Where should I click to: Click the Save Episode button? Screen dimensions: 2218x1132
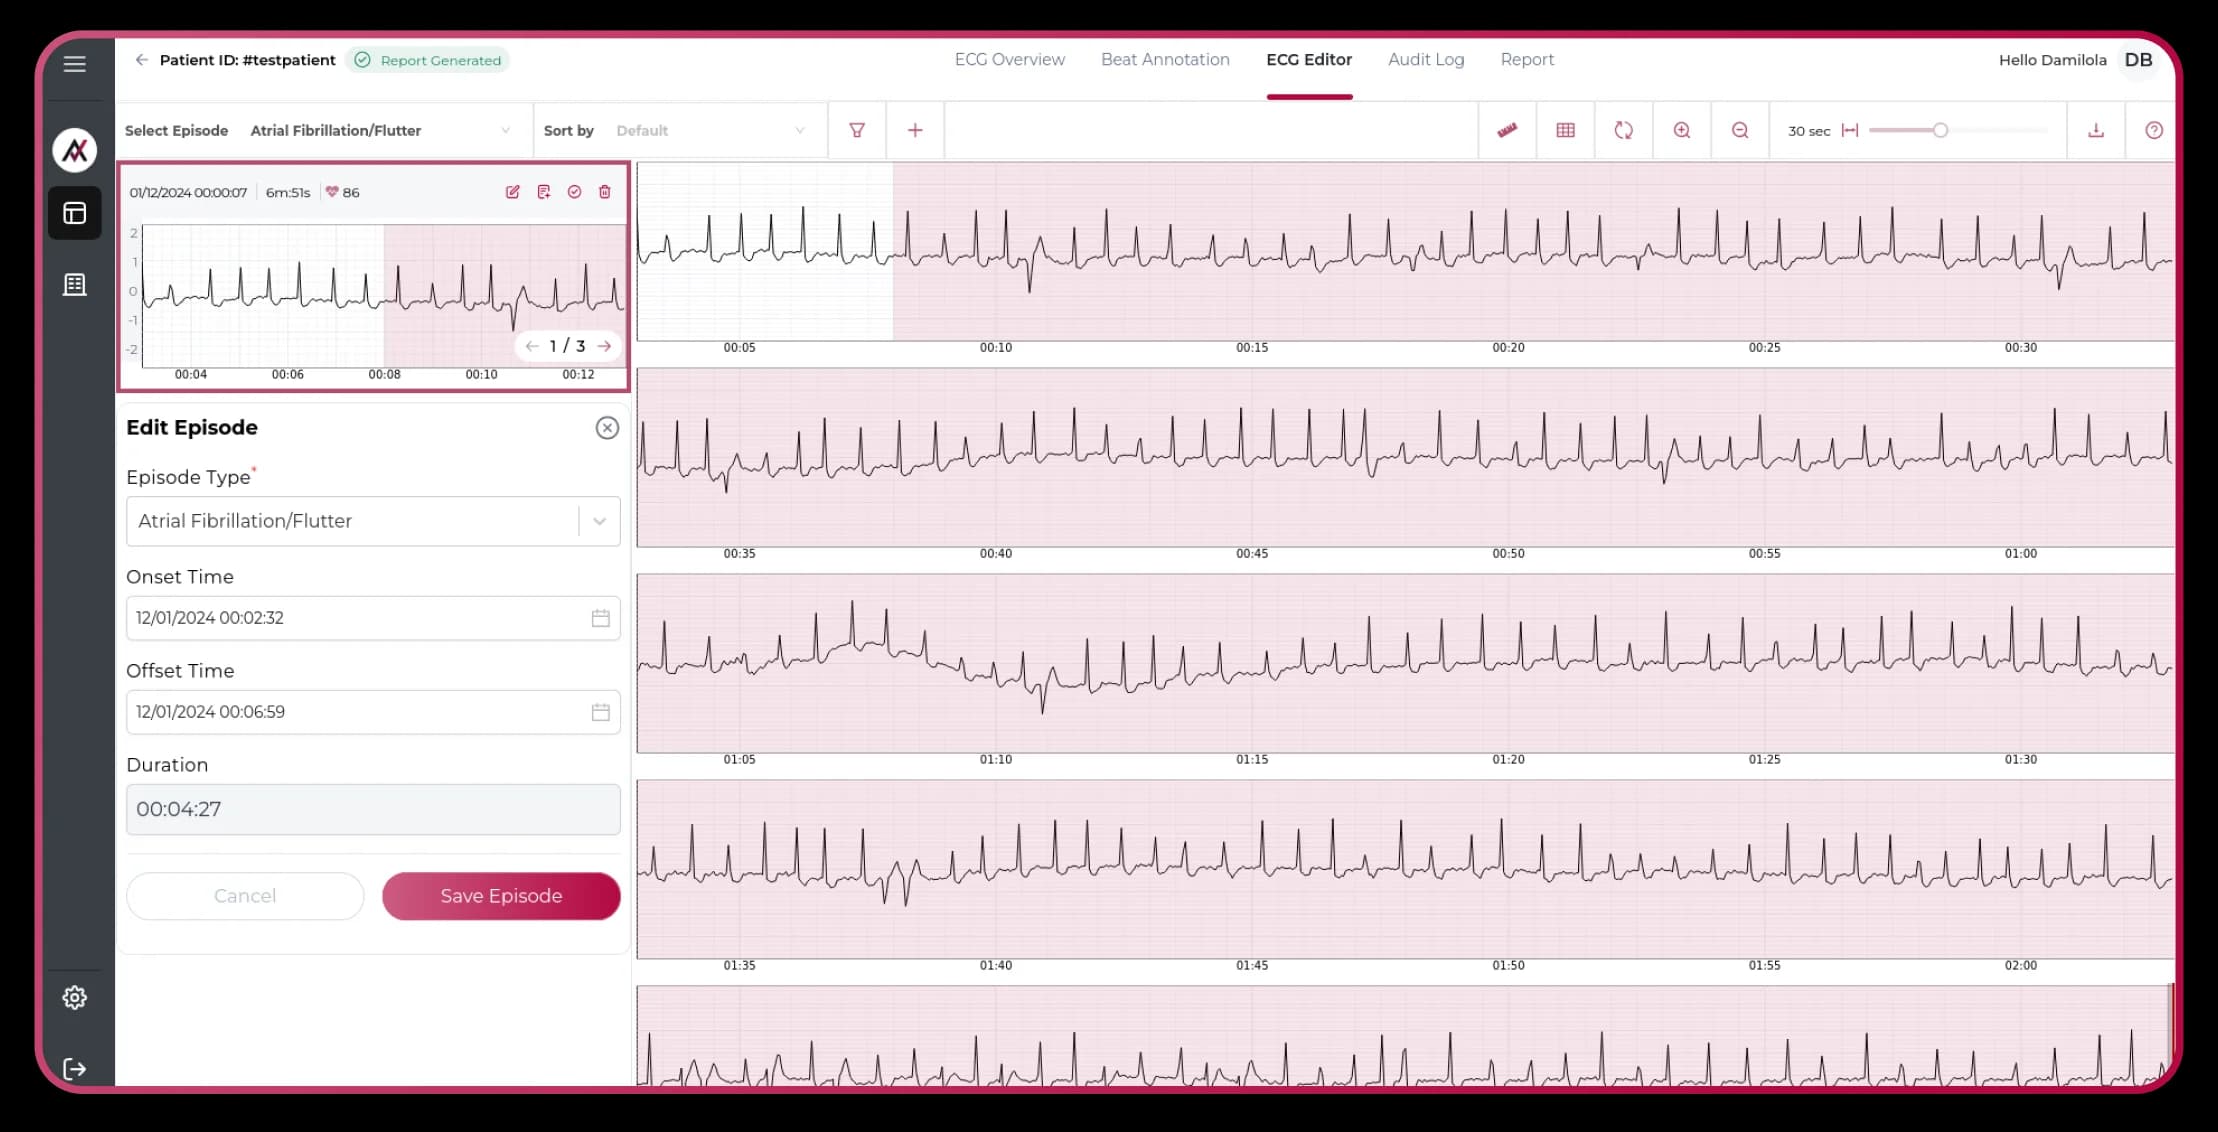pyautogui.click(x=501, y=896)
